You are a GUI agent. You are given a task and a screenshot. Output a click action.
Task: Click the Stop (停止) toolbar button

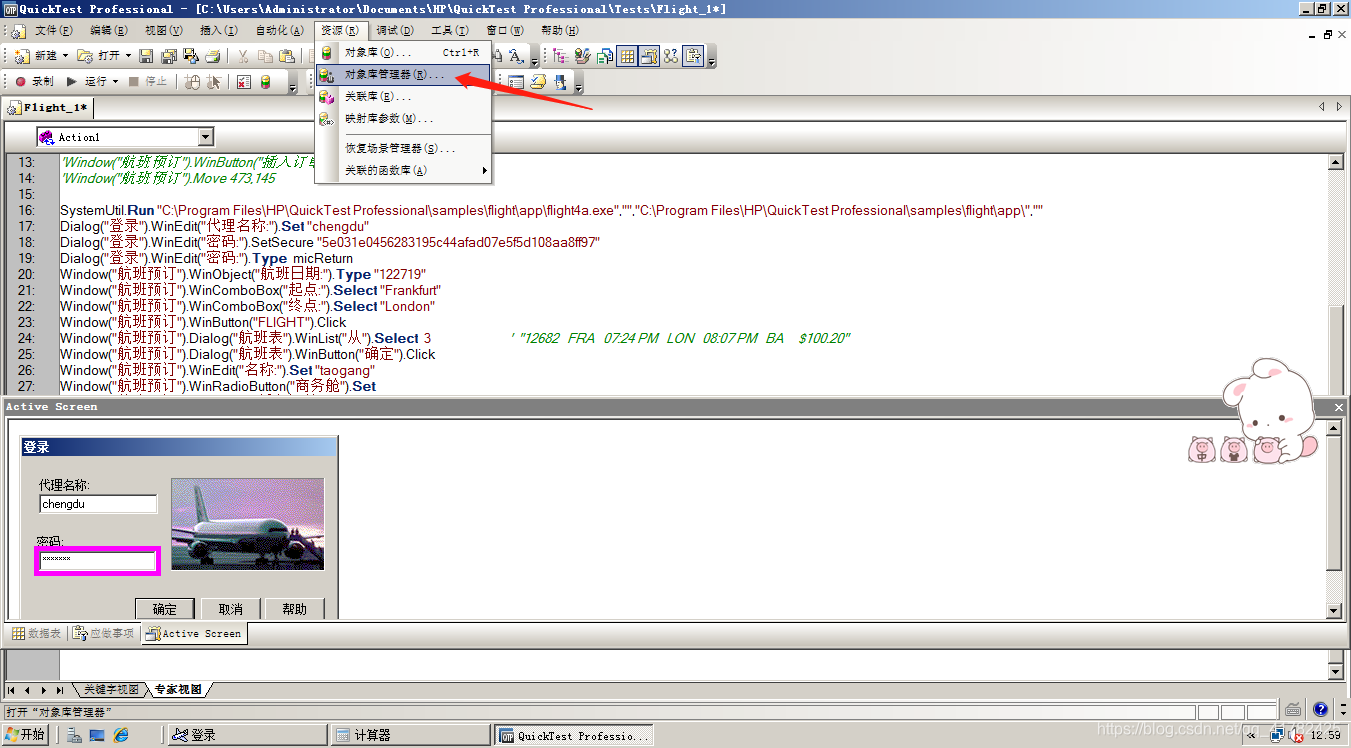(x=147, y=82)
